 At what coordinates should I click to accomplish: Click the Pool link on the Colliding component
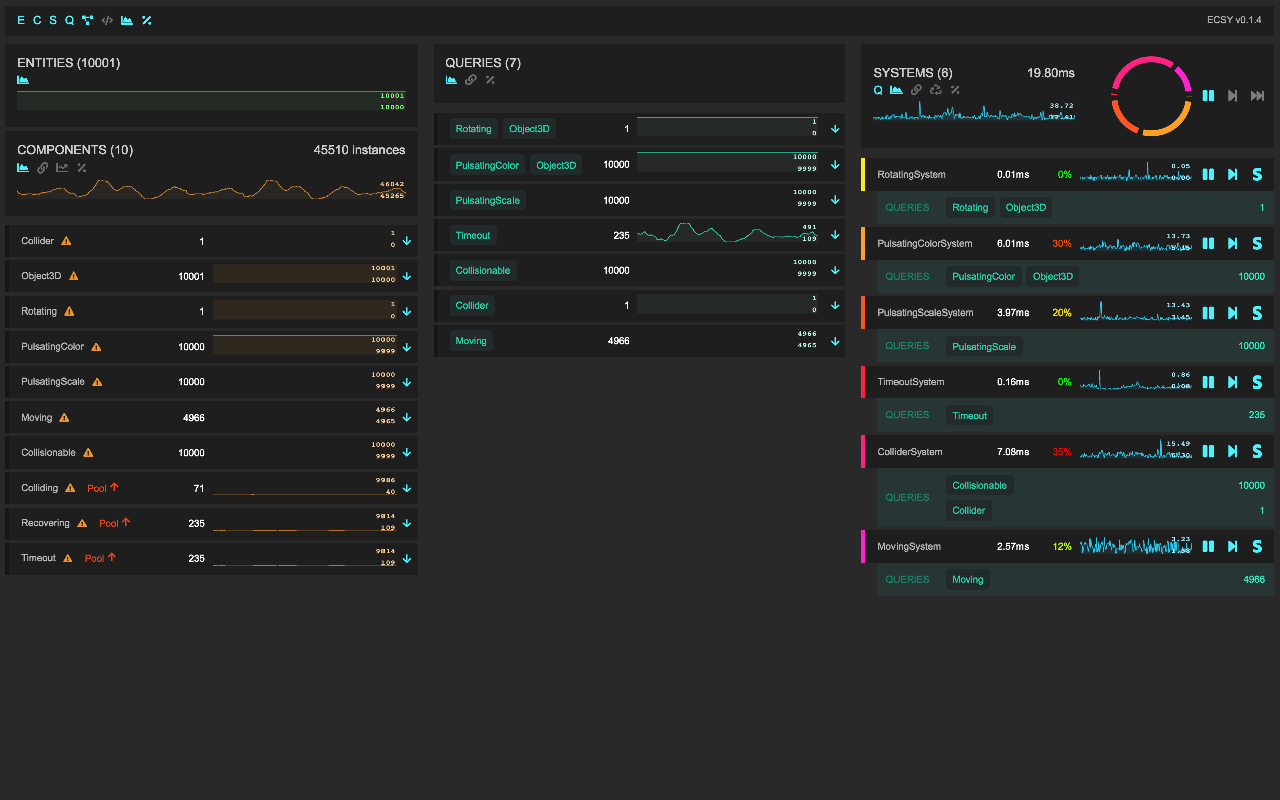(x=99, y=487)
